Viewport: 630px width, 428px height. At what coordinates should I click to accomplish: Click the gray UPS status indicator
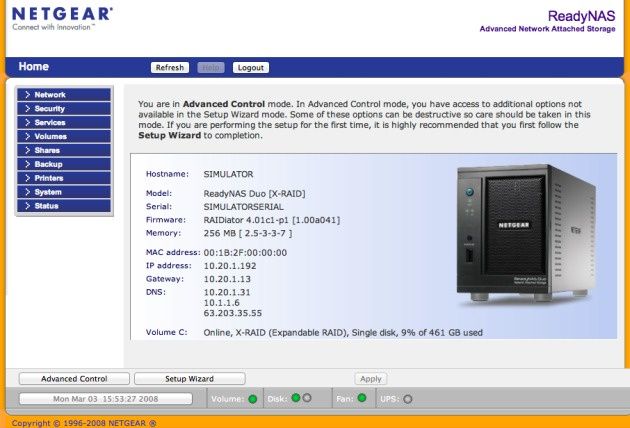click(x=408, y=399)
